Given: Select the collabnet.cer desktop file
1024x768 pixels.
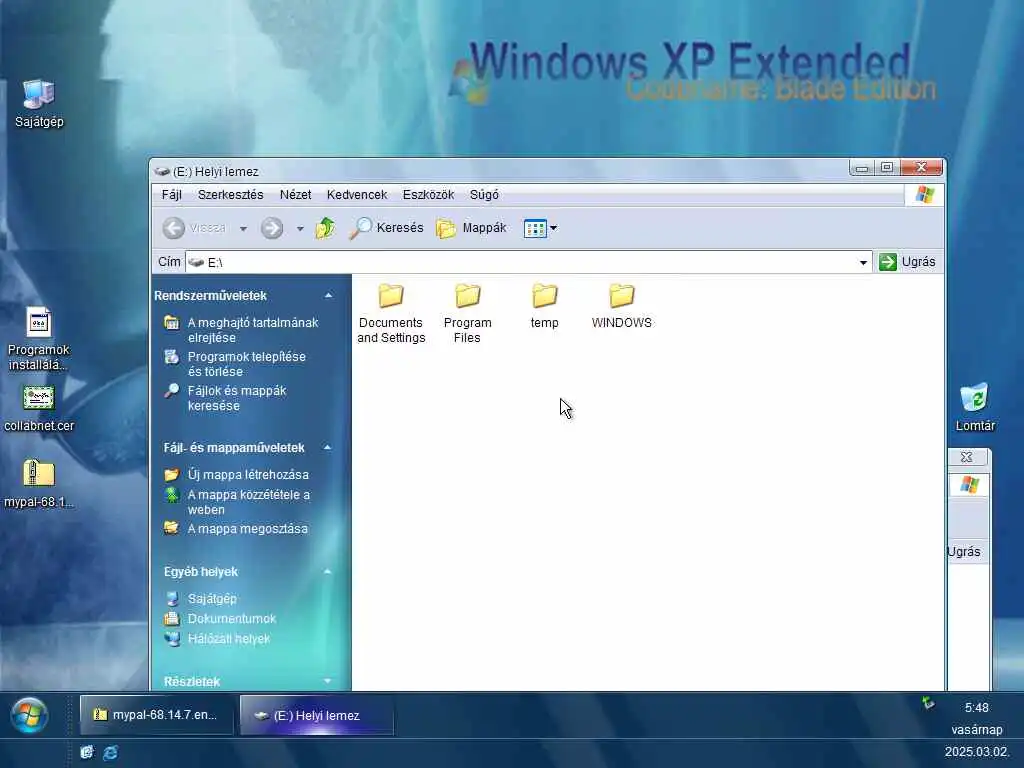Looking at the screenshot, I should click(39, 409).
